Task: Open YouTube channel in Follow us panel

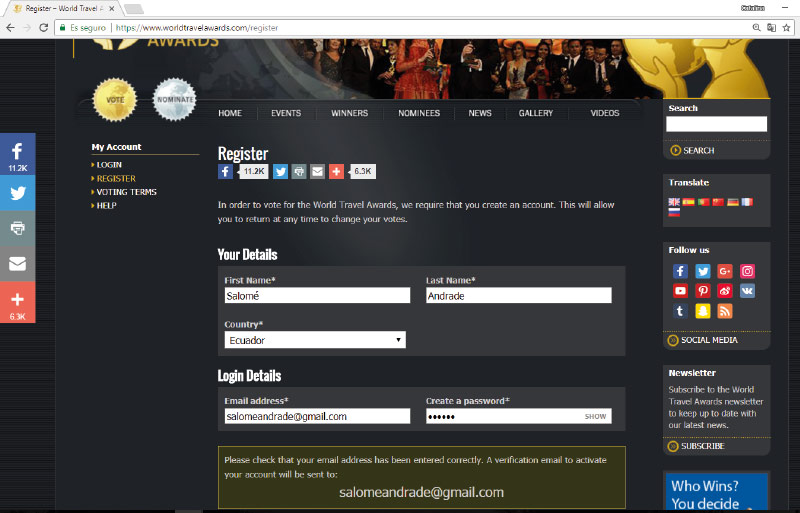Action: click(x=680, y=291)
